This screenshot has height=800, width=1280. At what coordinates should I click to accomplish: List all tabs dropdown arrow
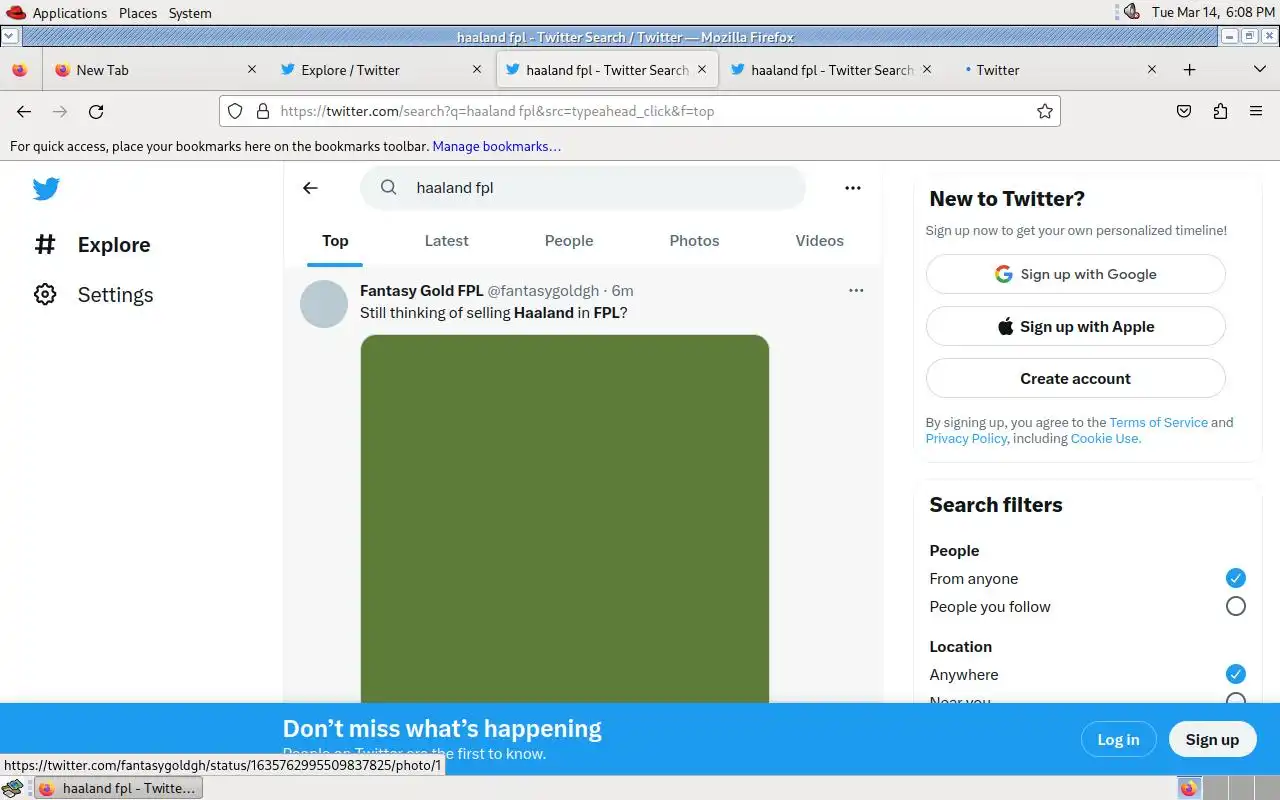[x=1260, y=70]
